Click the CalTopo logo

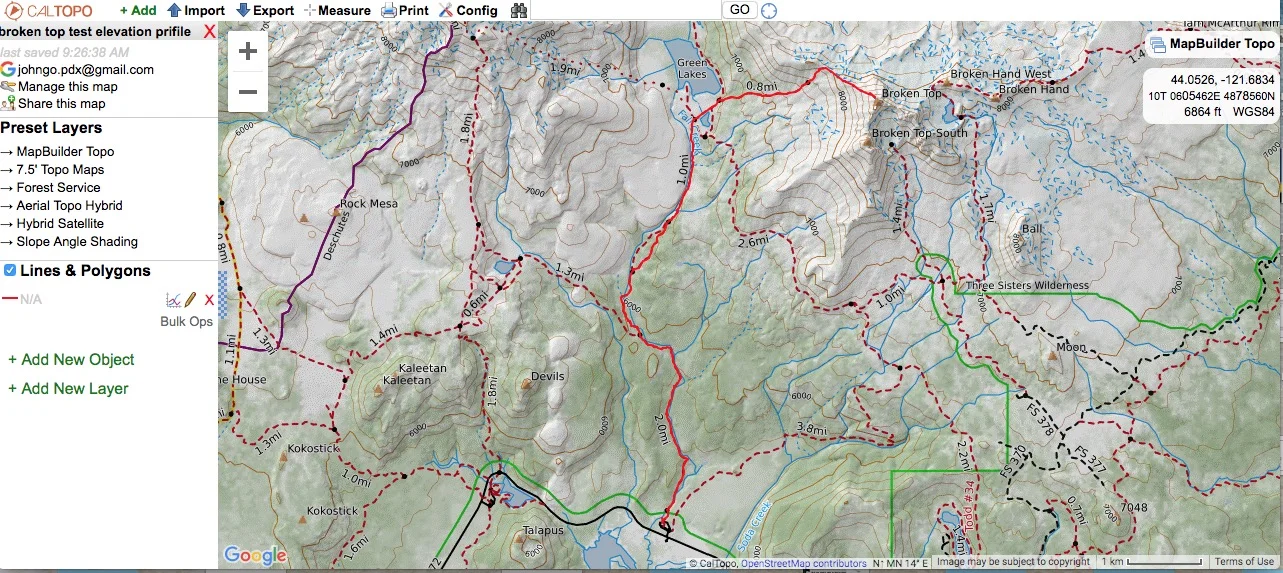tap(47, 11)
